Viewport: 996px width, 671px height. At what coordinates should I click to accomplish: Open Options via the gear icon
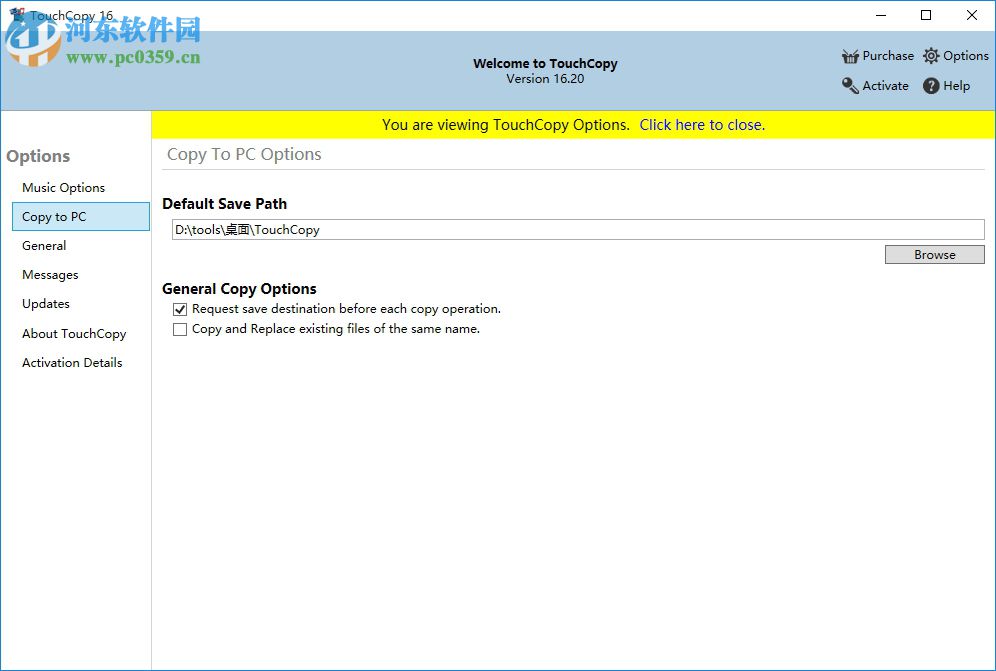(931, 56)
